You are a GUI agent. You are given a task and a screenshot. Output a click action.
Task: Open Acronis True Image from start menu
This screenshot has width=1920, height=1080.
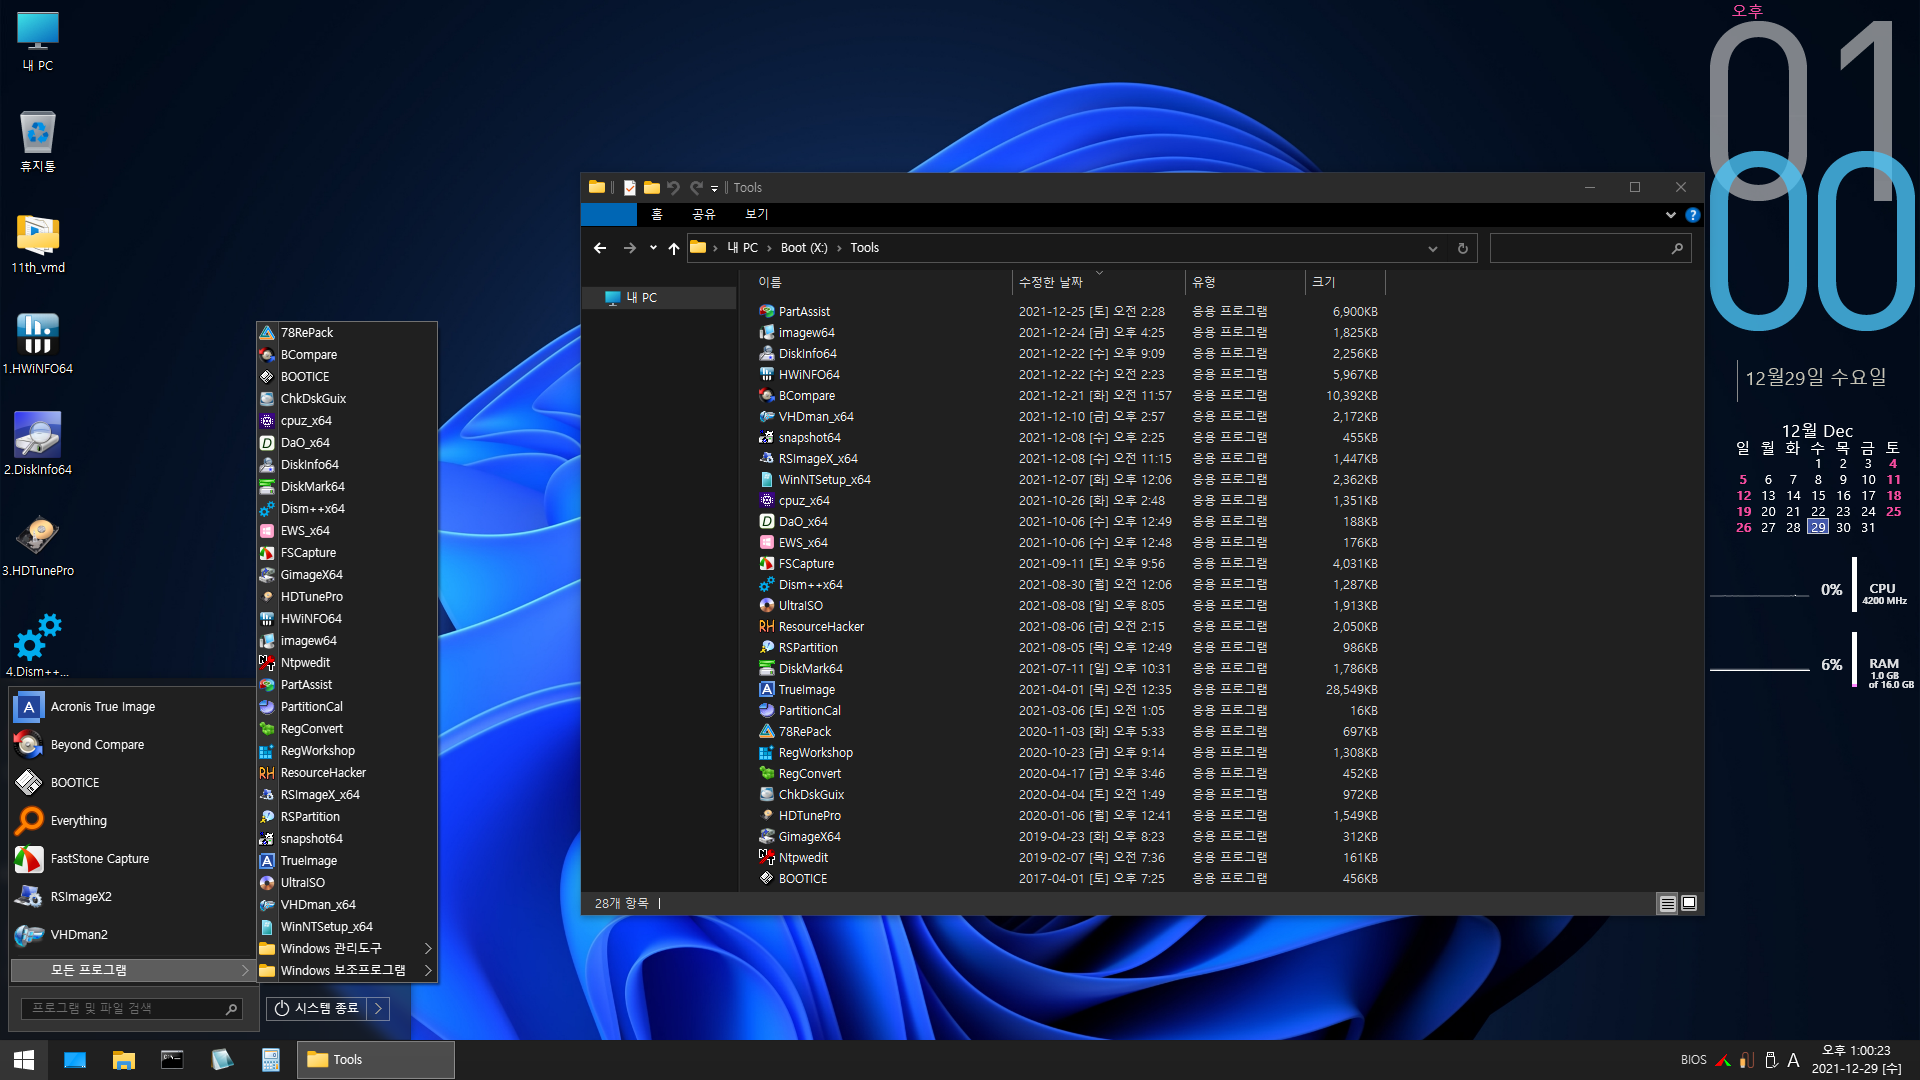[131, 707]
